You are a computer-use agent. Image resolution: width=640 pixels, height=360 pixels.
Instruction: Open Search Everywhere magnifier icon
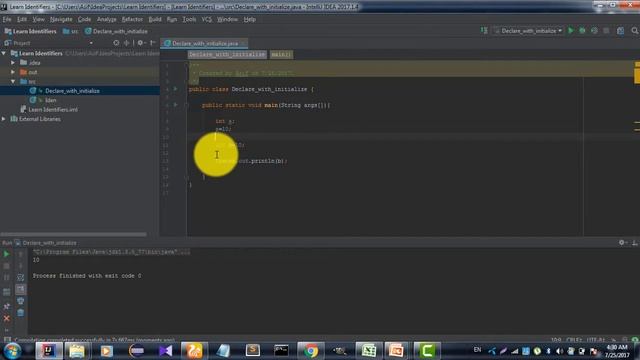635,31
